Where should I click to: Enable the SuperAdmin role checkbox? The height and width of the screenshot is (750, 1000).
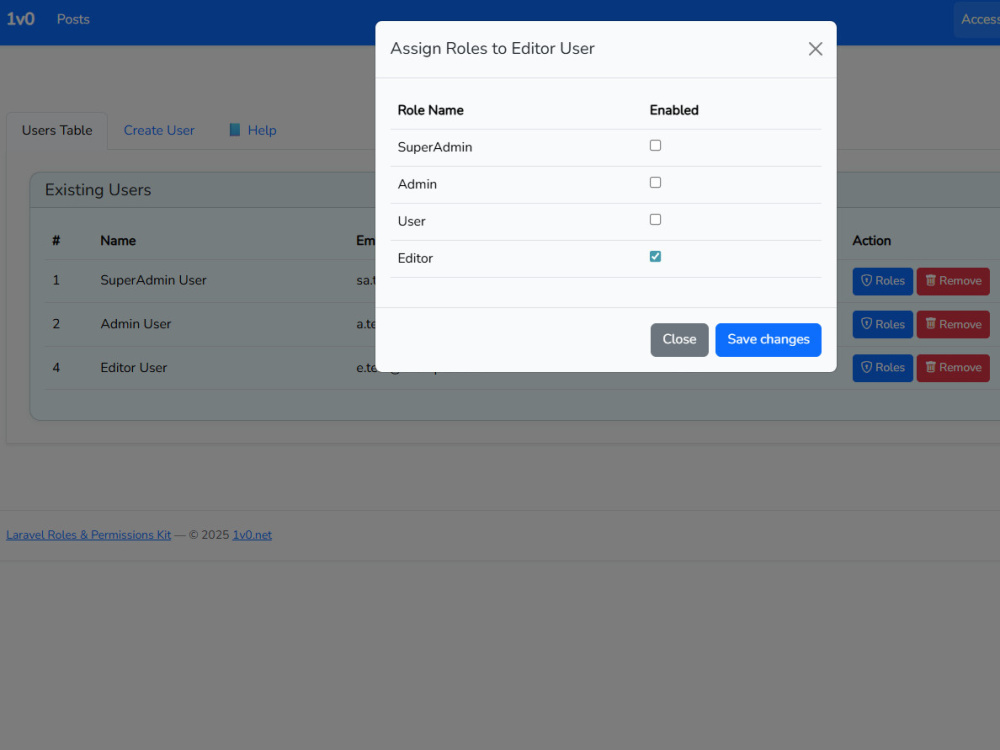[x=655, y=145]
